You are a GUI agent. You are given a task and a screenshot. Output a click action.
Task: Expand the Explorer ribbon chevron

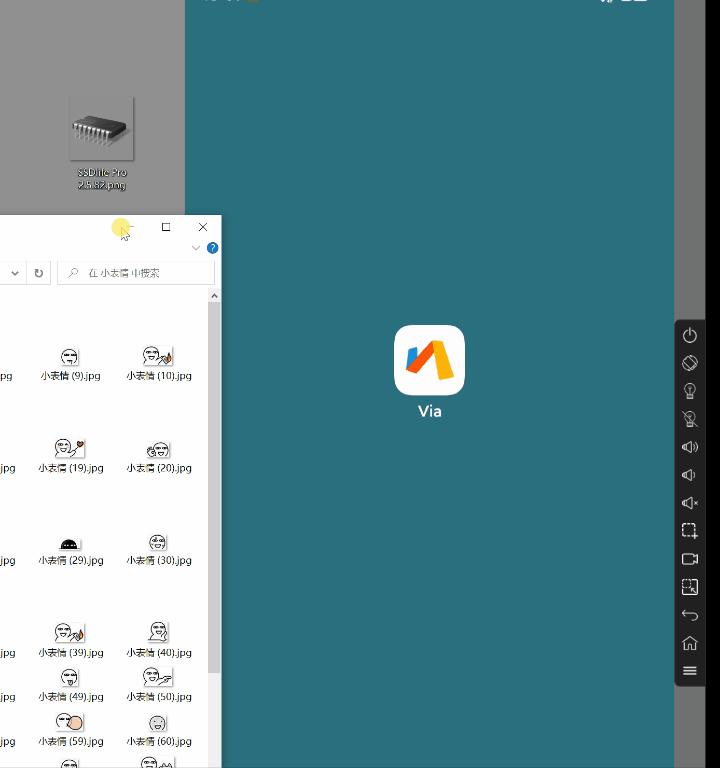pos(196,248)
